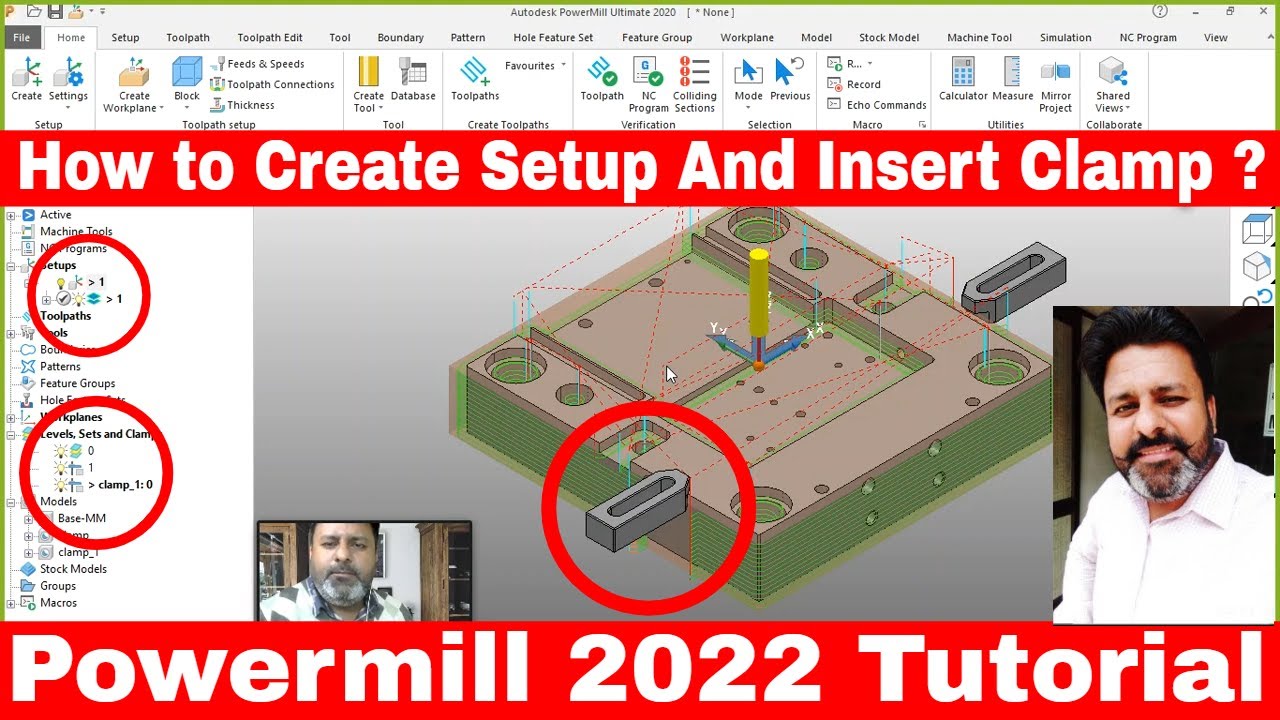Expand the Active tree node
Viewport: 1280px width, 720px height.
(x=11, y=215)
